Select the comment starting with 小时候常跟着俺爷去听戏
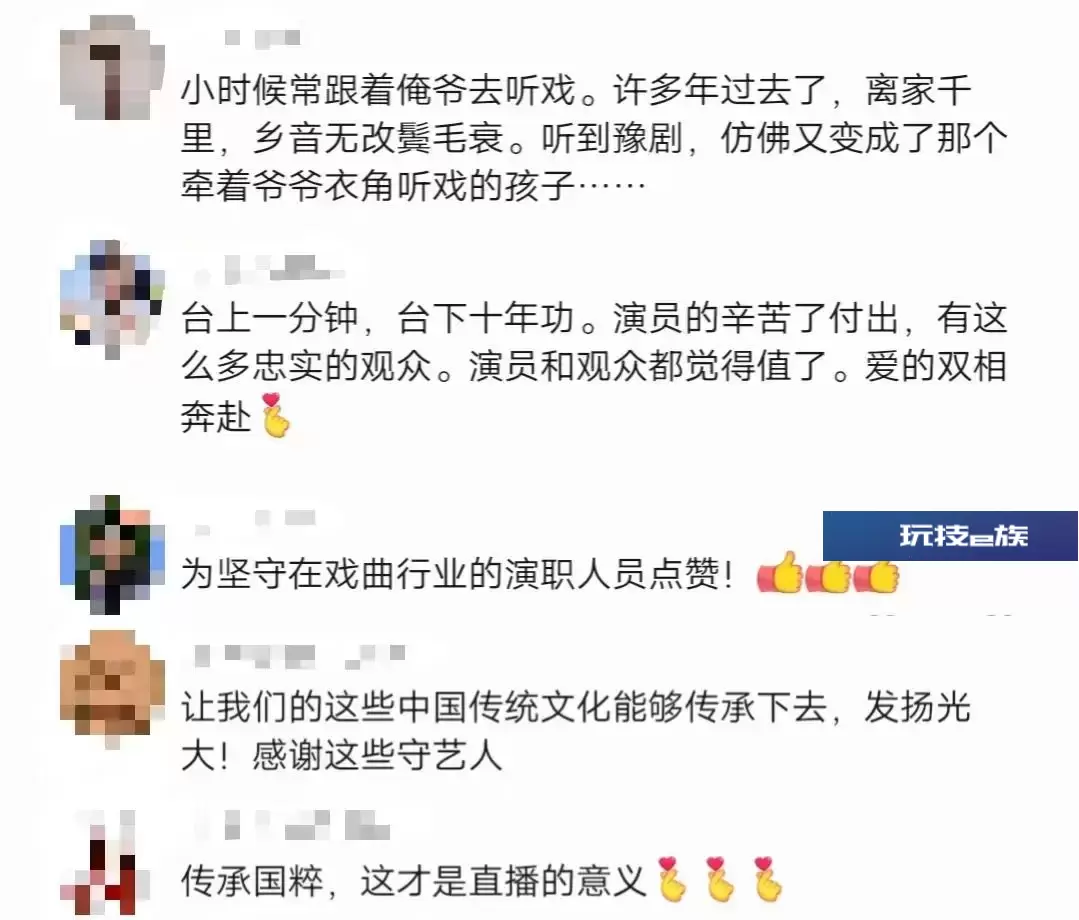The height and width of the screenshot is (920, 1079). coord(595,138)
